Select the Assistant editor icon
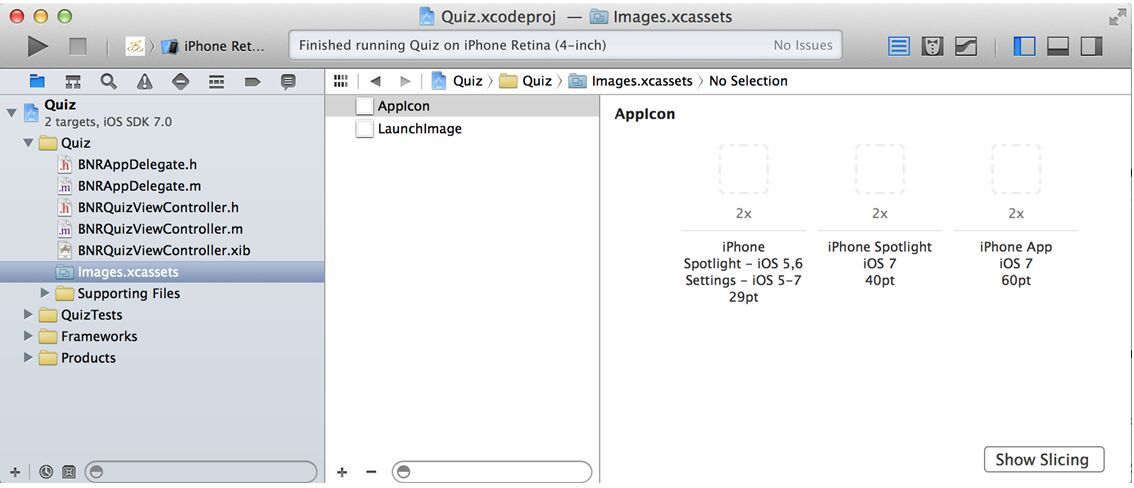 coord(932,46)
